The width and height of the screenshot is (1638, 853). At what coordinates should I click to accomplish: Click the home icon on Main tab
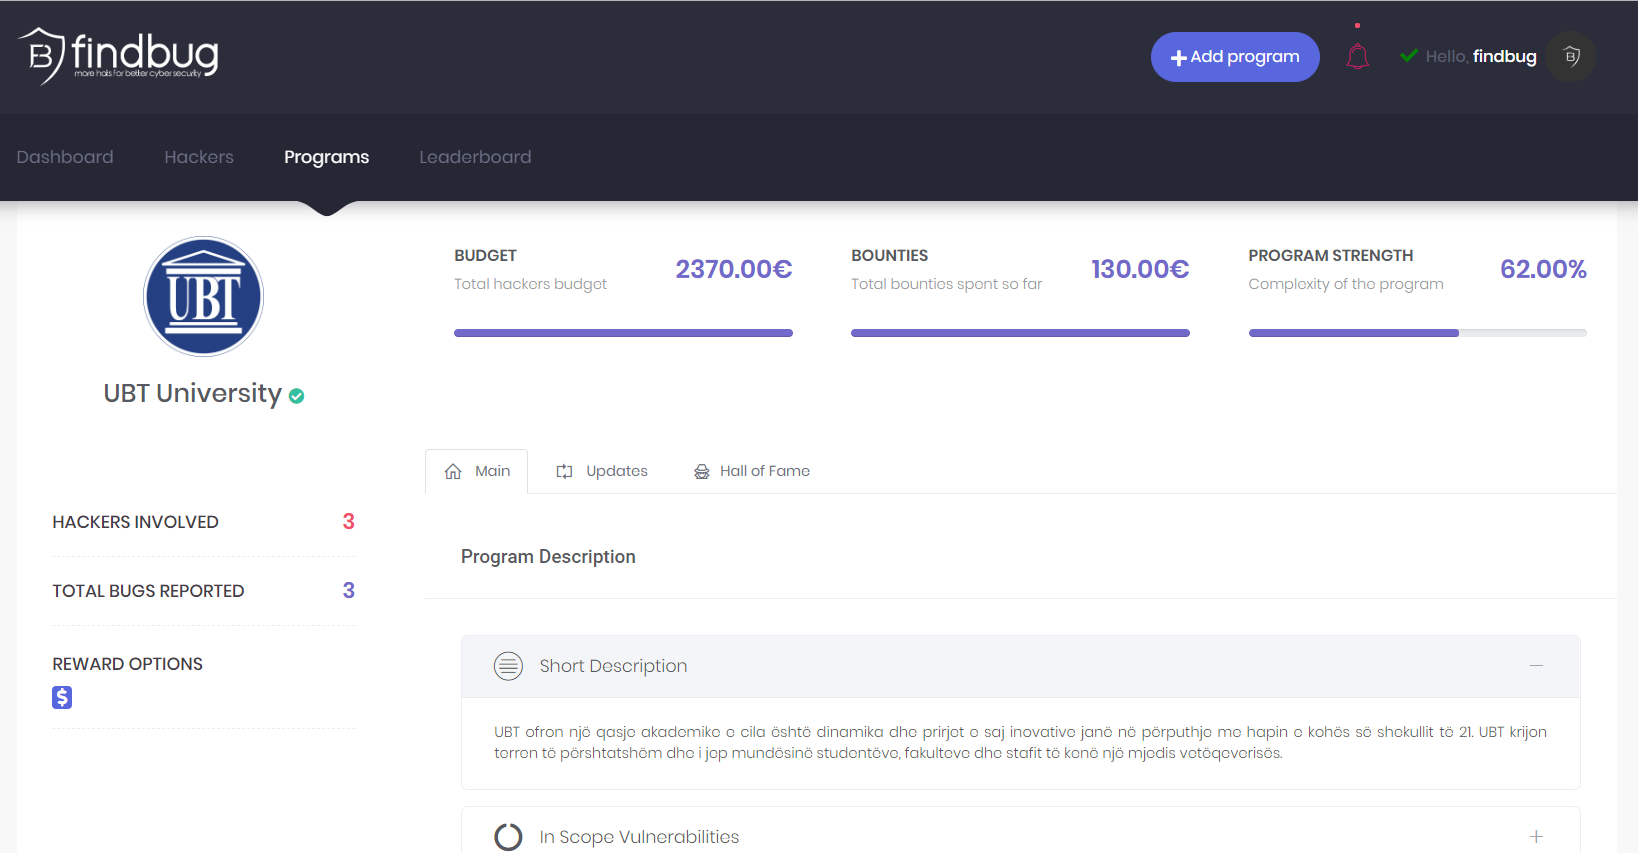click(453, 471)
